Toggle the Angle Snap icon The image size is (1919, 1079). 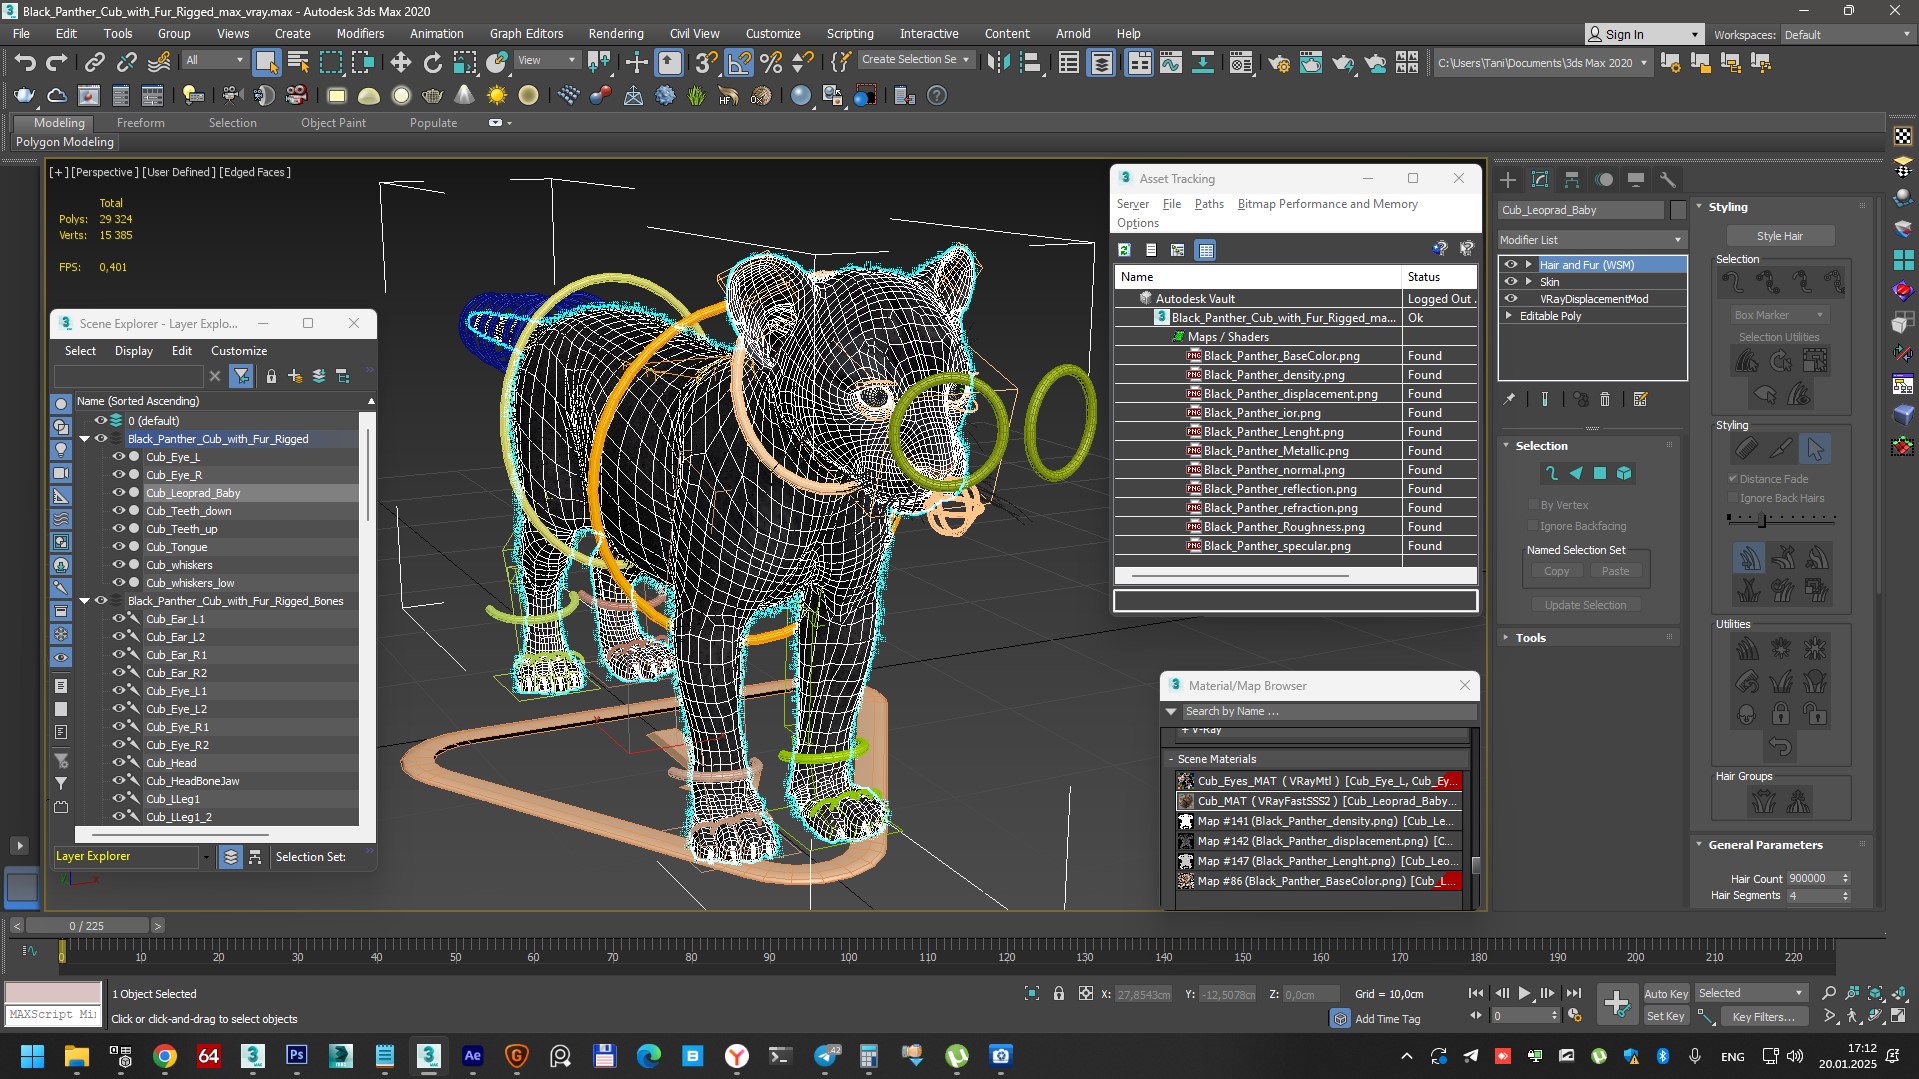tap(739, 63)
